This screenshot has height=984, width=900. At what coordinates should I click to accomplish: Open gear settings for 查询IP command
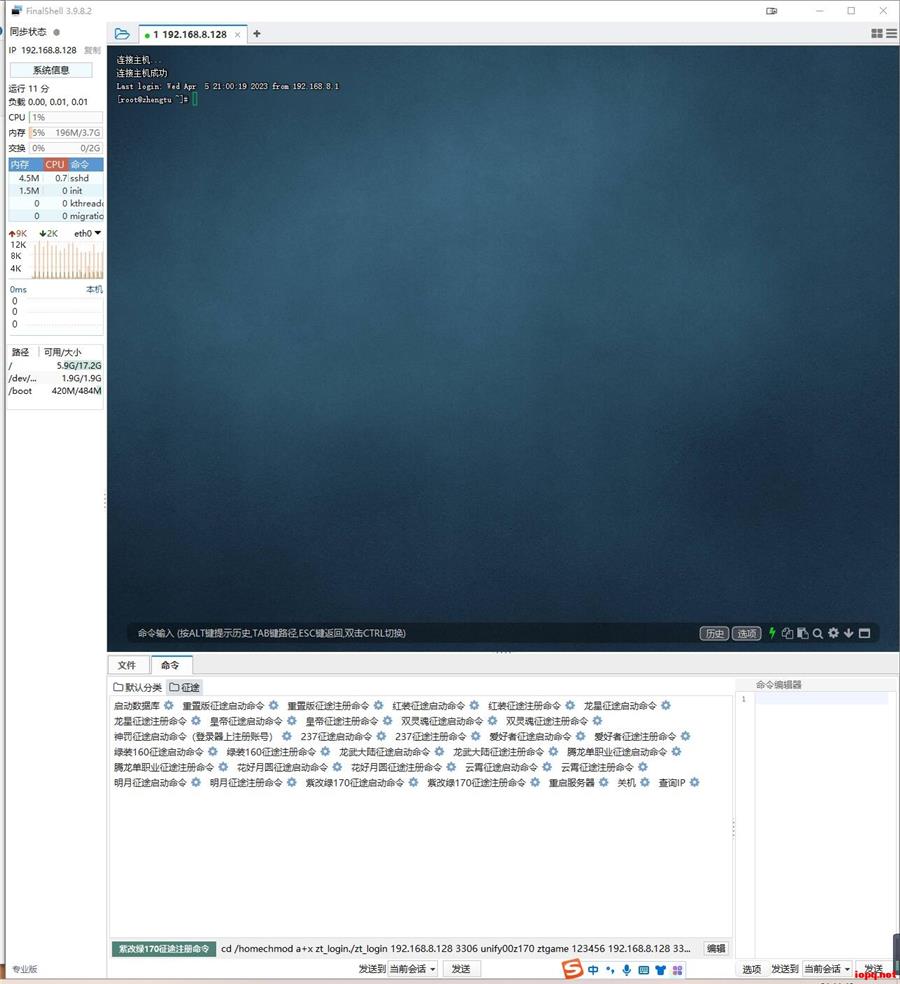695,783
